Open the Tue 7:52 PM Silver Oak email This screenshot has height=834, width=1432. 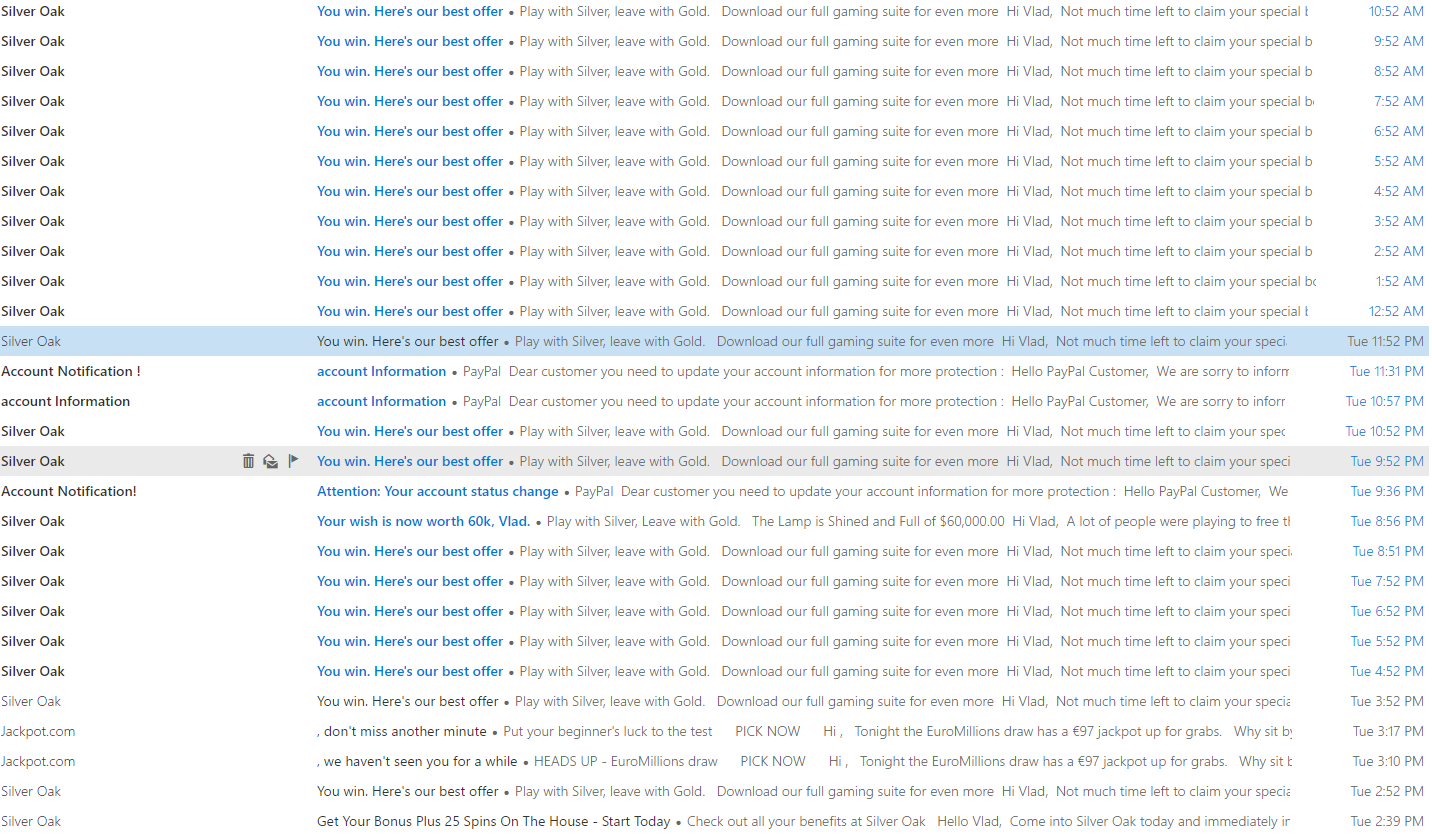click(716, 581)
